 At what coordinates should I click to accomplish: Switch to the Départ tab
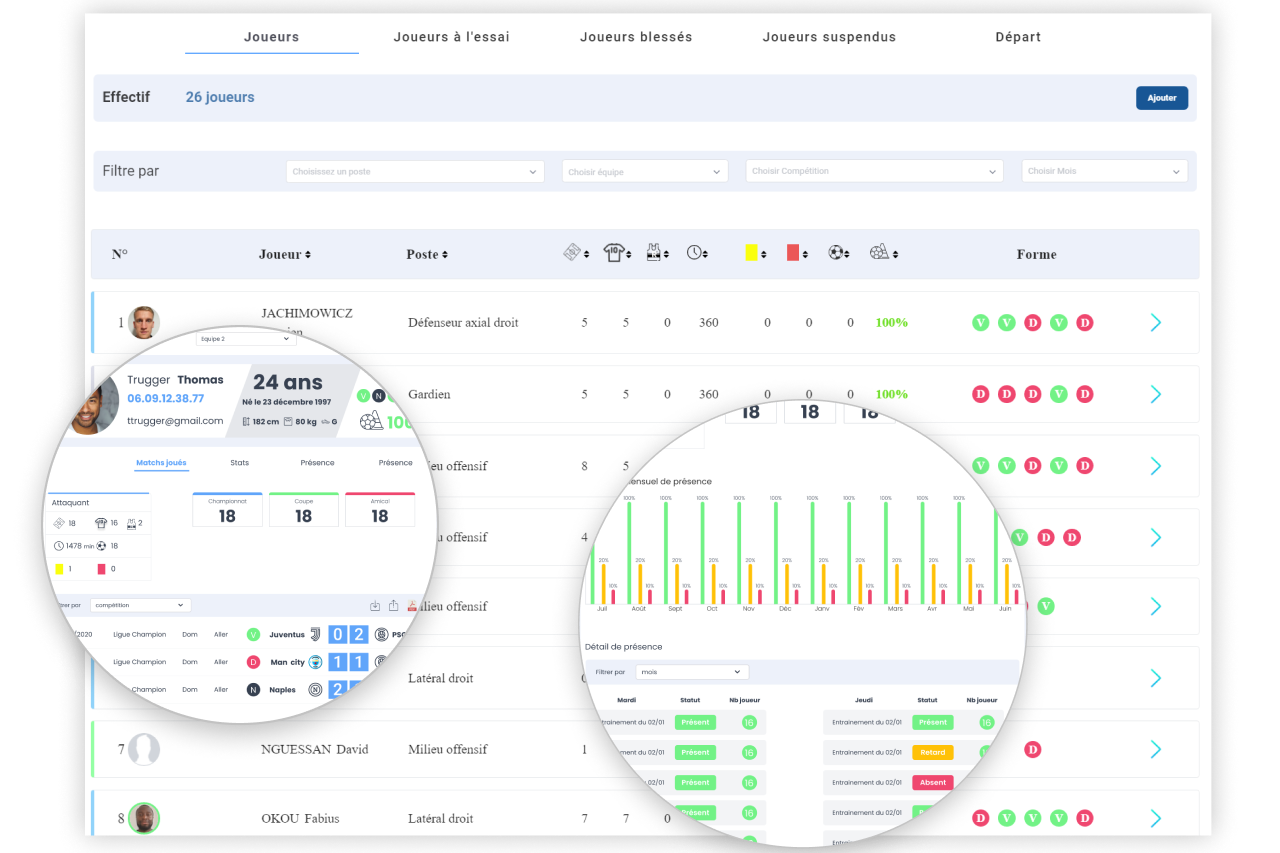(1018, 37)
